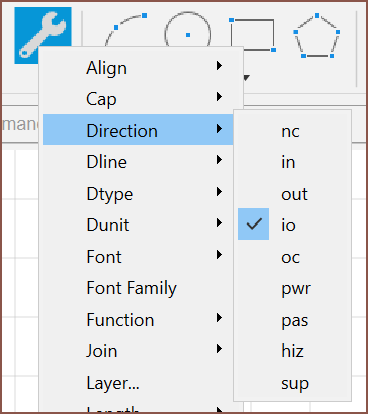This screenshot has height=414, width=368.
Task: Open the Function submenu
Action: [x=138, y=320]
